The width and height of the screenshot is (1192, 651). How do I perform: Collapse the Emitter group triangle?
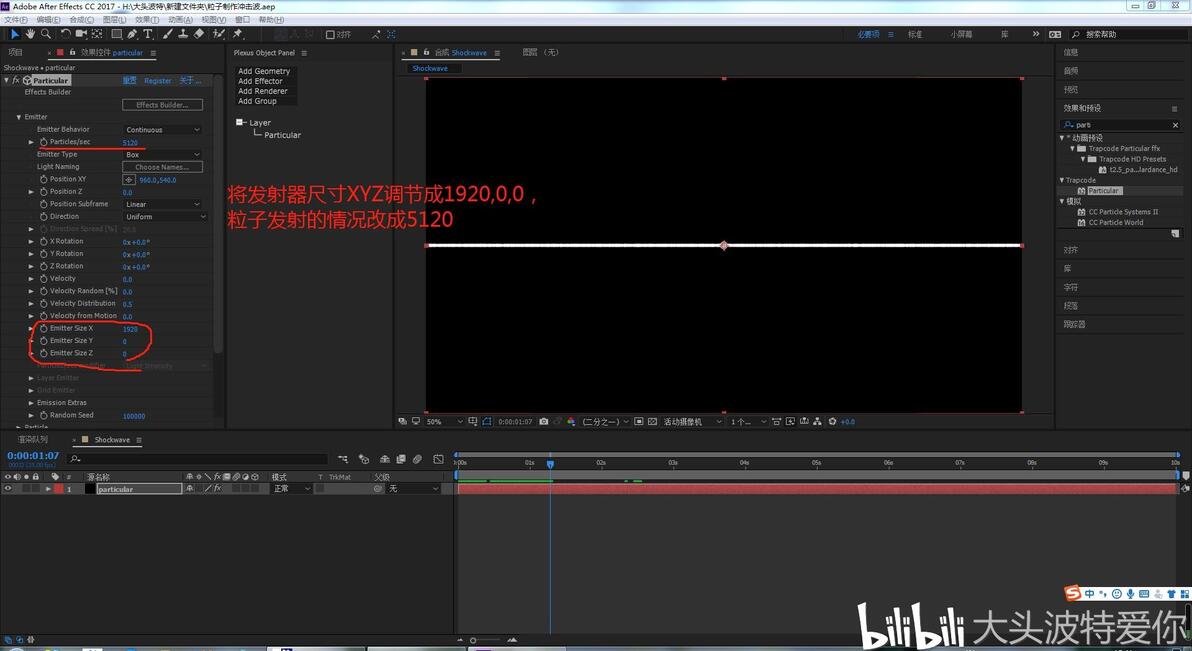(x=19, y=117)
